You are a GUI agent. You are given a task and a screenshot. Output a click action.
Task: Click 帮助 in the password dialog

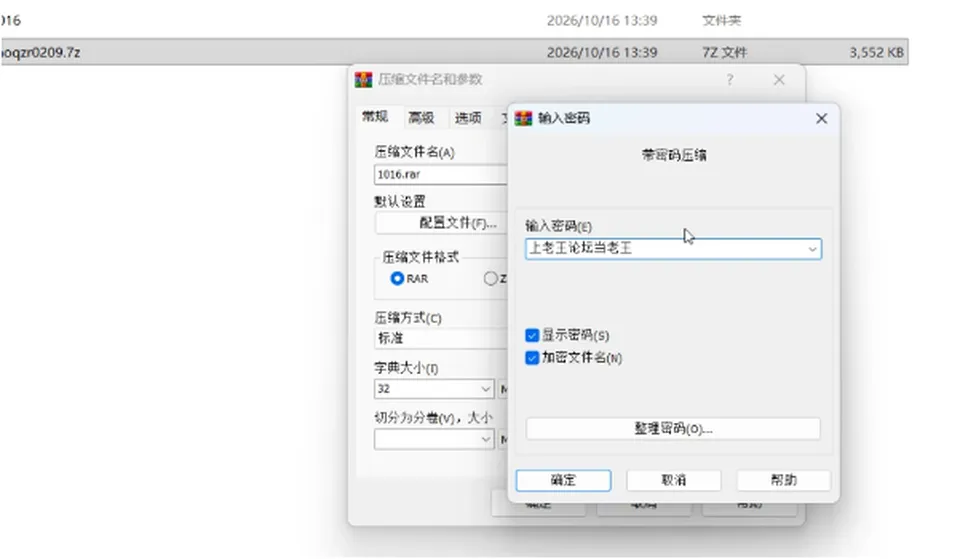click(x=784, y=480)
